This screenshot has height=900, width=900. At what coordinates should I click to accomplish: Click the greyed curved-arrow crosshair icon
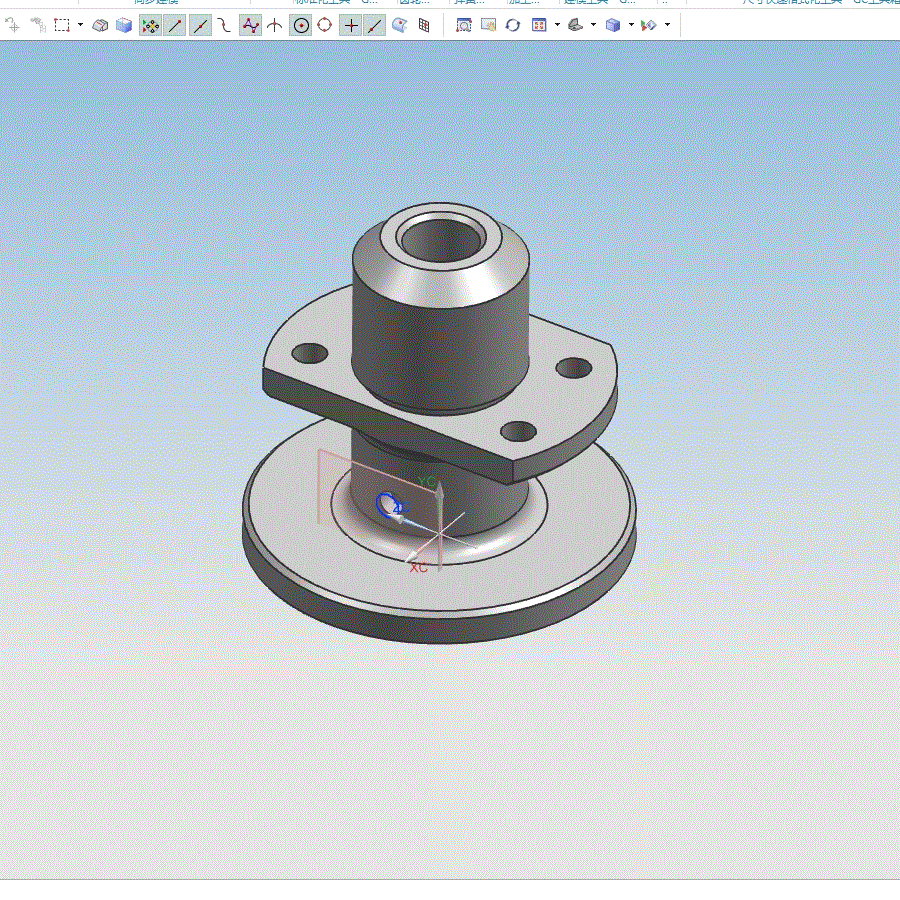pyautogui.click(x=12, y=25)
